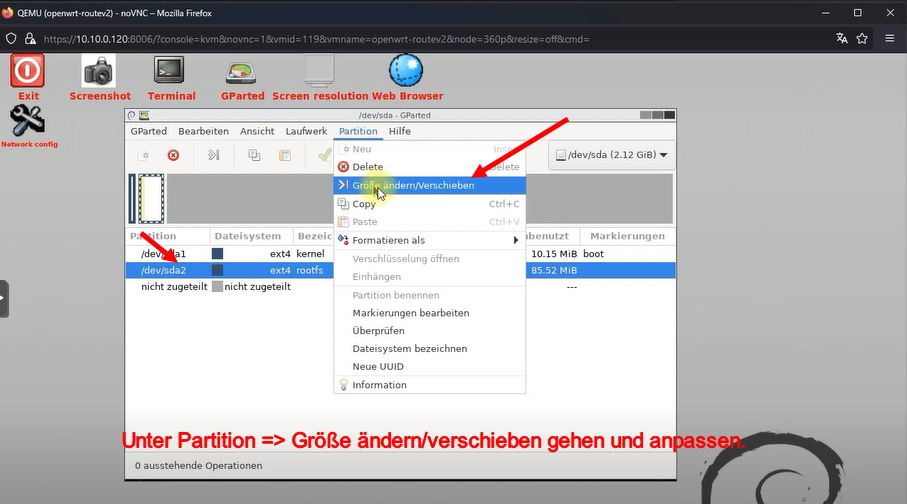Open the /dev/sda device dropdown
The width and height of the screenshot is (907, 504).
tap(611, 155)
